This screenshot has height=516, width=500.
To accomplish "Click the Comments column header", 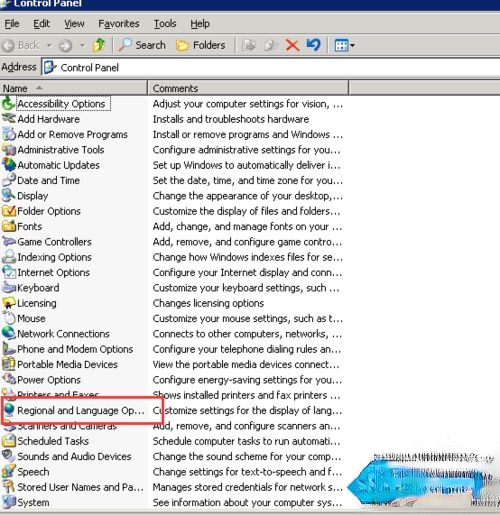I will (248, 88).
